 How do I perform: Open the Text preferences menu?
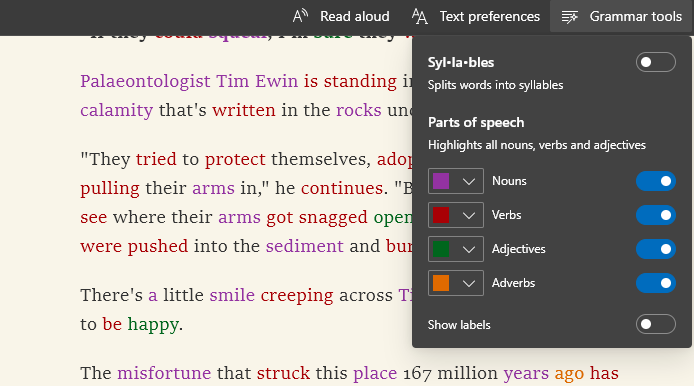pyautogui.click(x=476, y=16)
